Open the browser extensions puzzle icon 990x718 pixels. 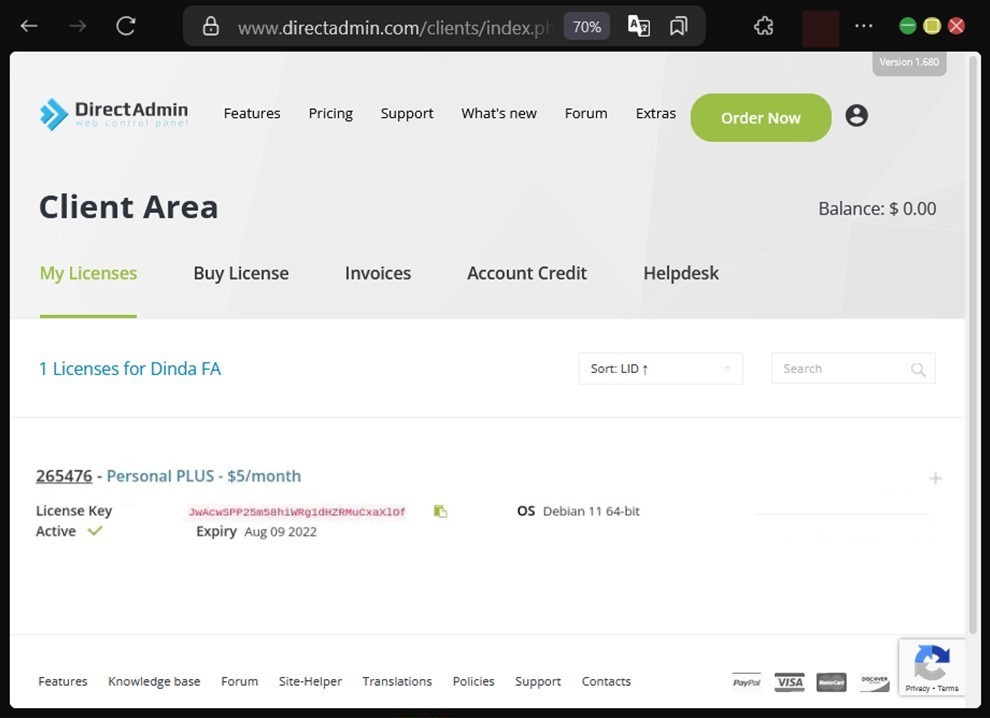click(763, 26)
